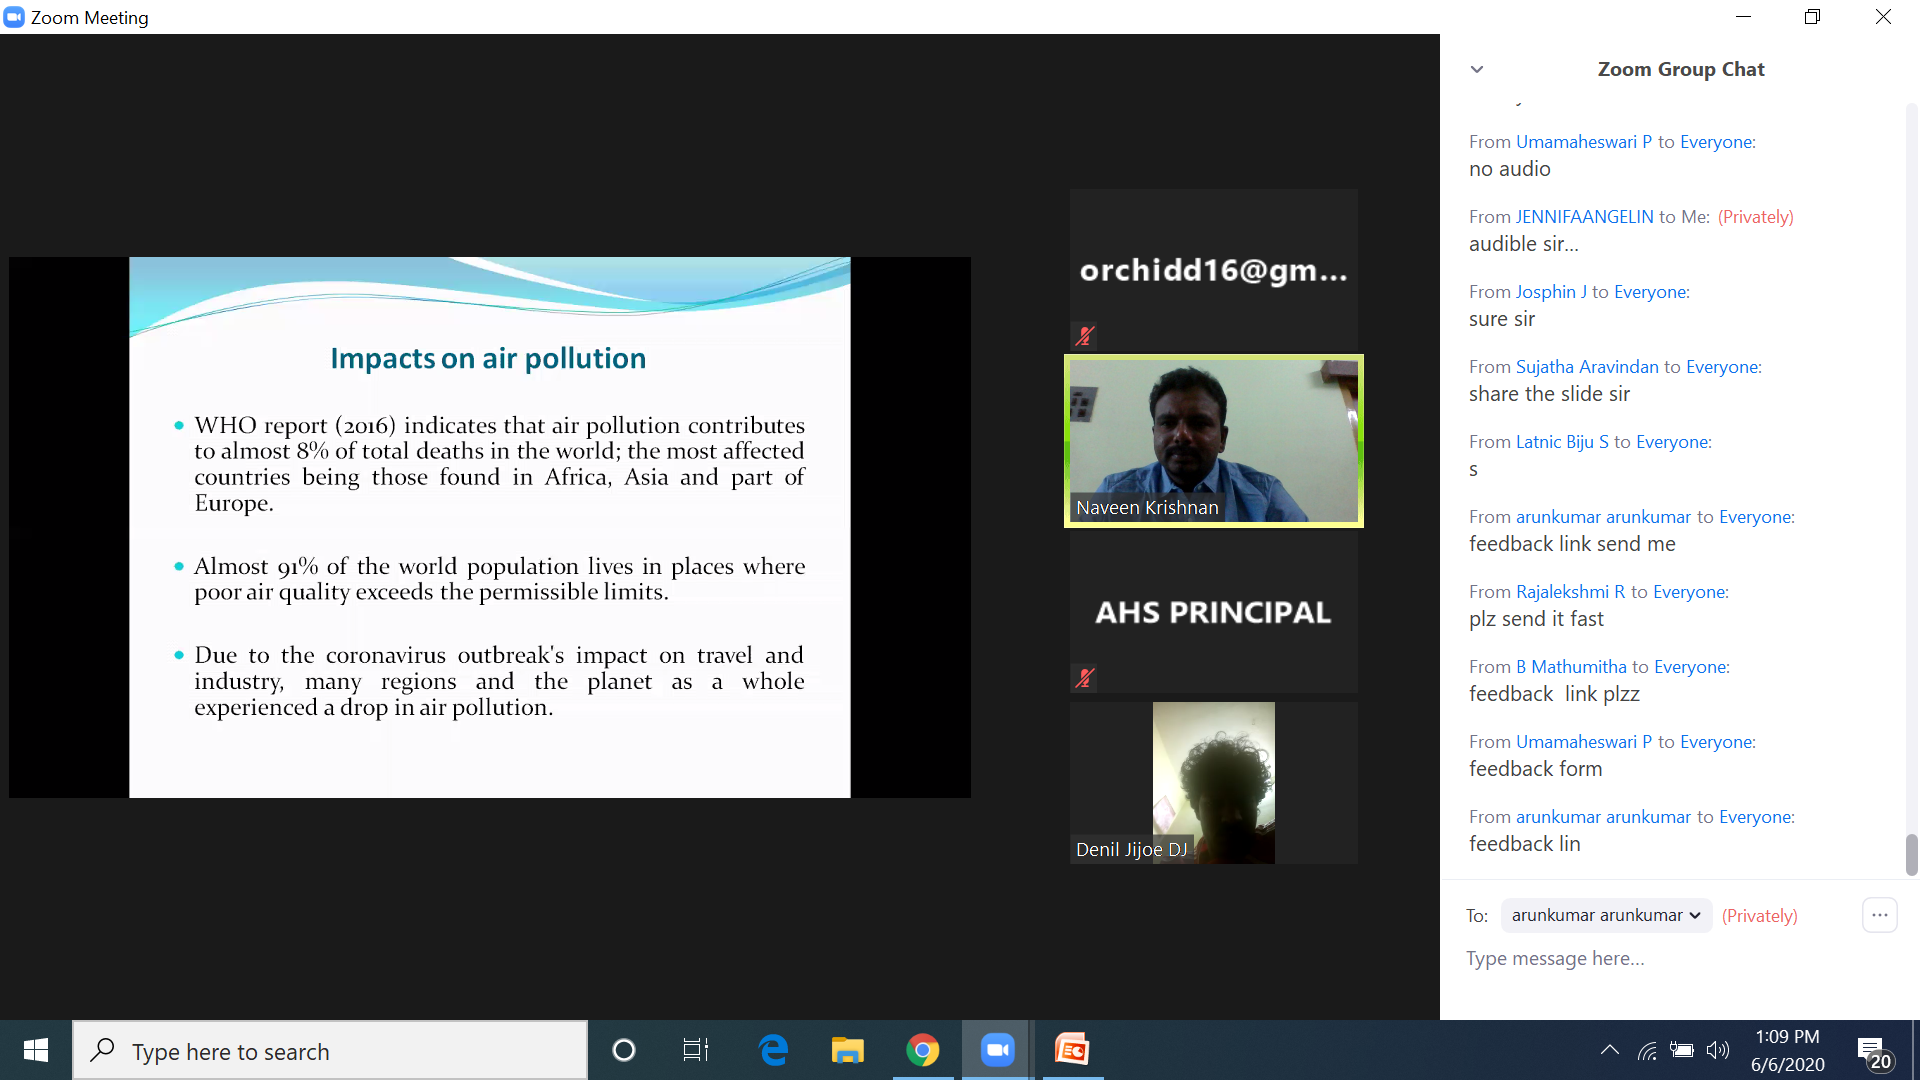Viewport: 1920px width, 1080px height.
Task: Click sender name Sujatha Aravindan in chat
Action: [1587, 367]
